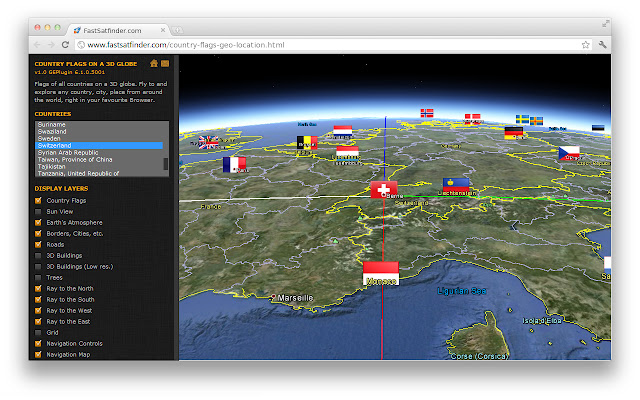The width and height of the screenshot is (640, 400).
Task: Click the Netherlands flag marker
Action: point(342,131)
